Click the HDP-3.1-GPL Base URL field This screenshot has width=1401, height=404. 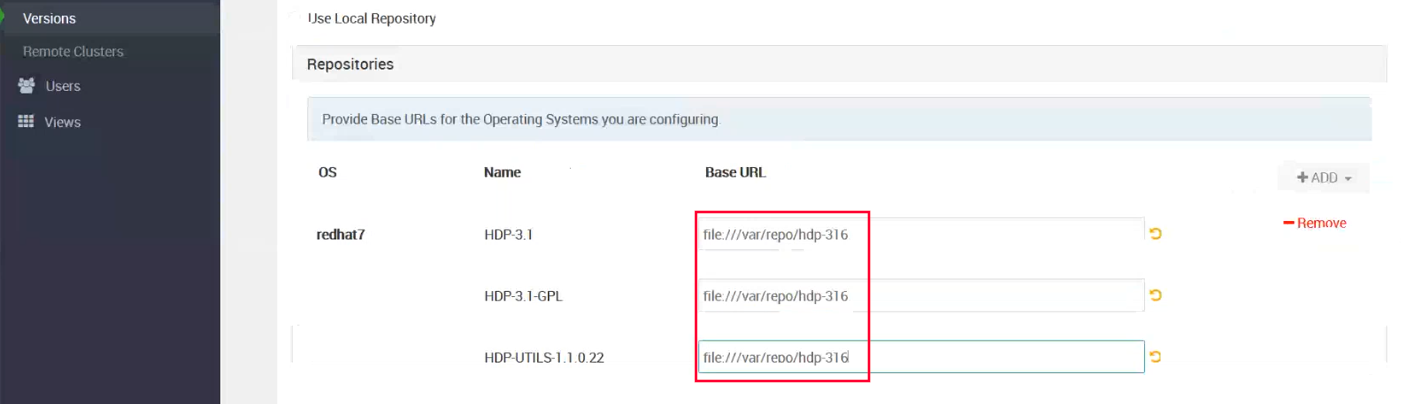tap(921, 296)
